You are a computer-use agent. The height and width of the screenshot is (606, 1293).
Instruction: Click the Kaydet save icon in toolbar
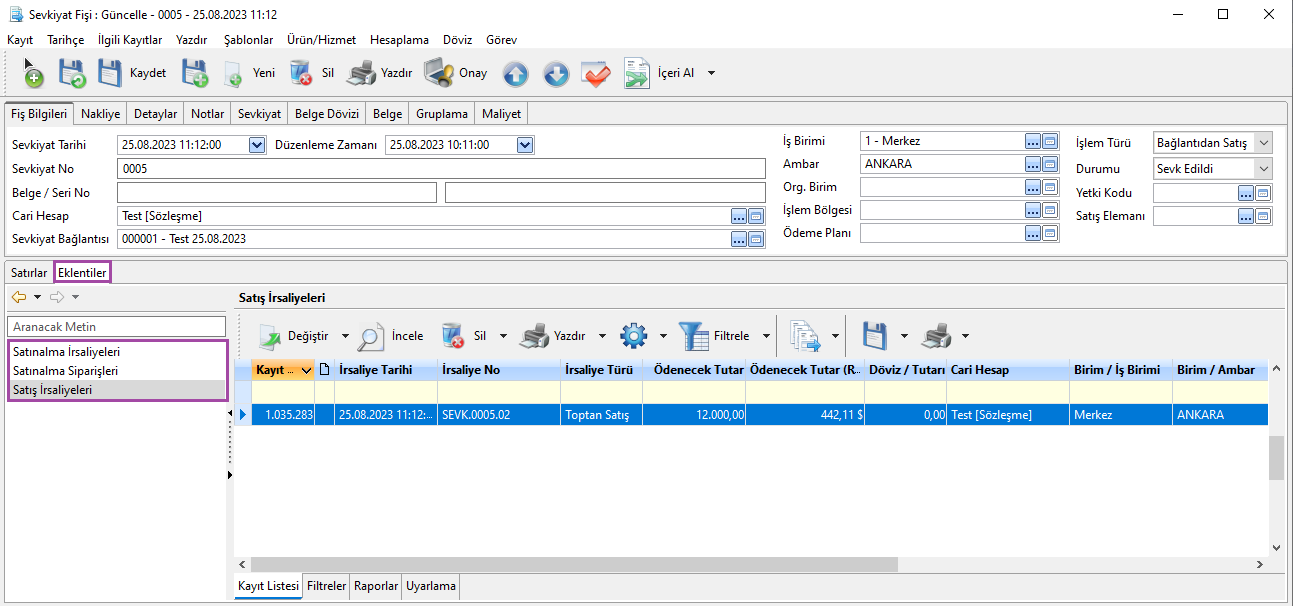(x=110, y=73)
